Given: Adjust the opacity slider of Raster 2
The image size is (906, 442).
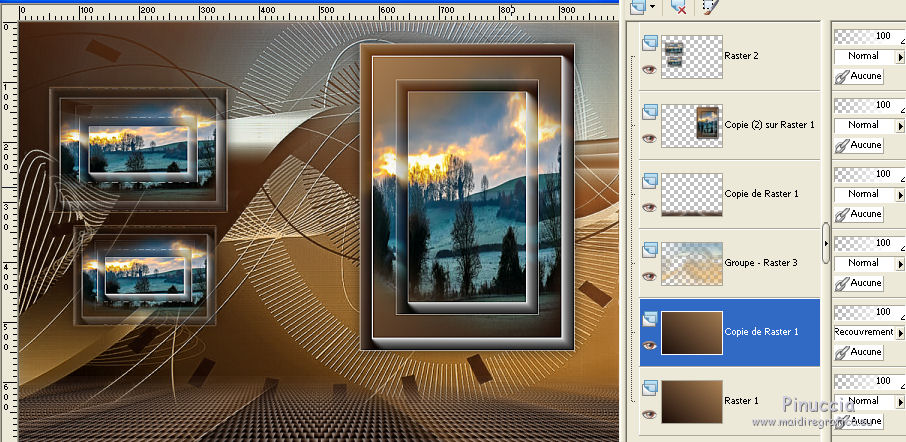Looking at the screenshot, I should [x=870, y=36].
